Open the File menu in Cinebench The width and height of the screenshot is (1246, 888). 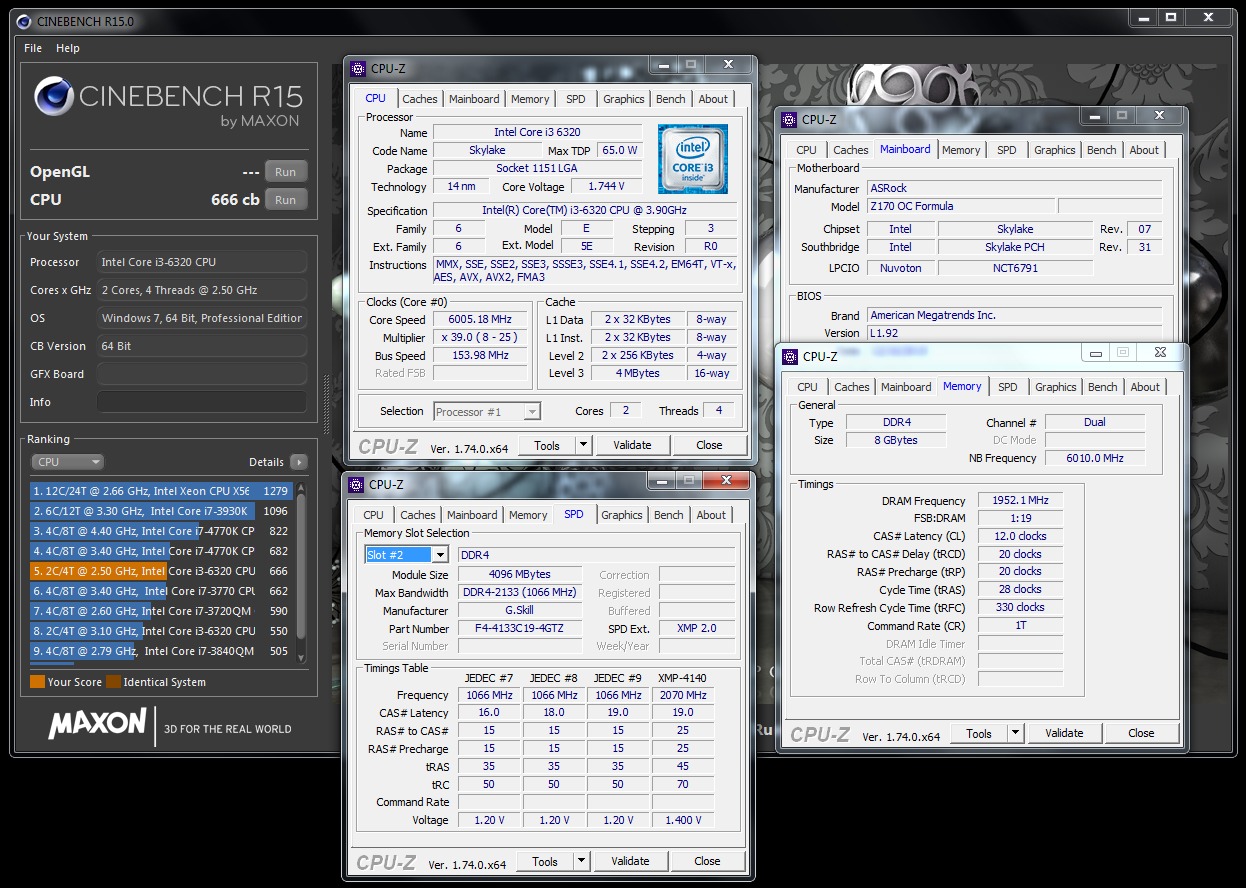[33, 48]
